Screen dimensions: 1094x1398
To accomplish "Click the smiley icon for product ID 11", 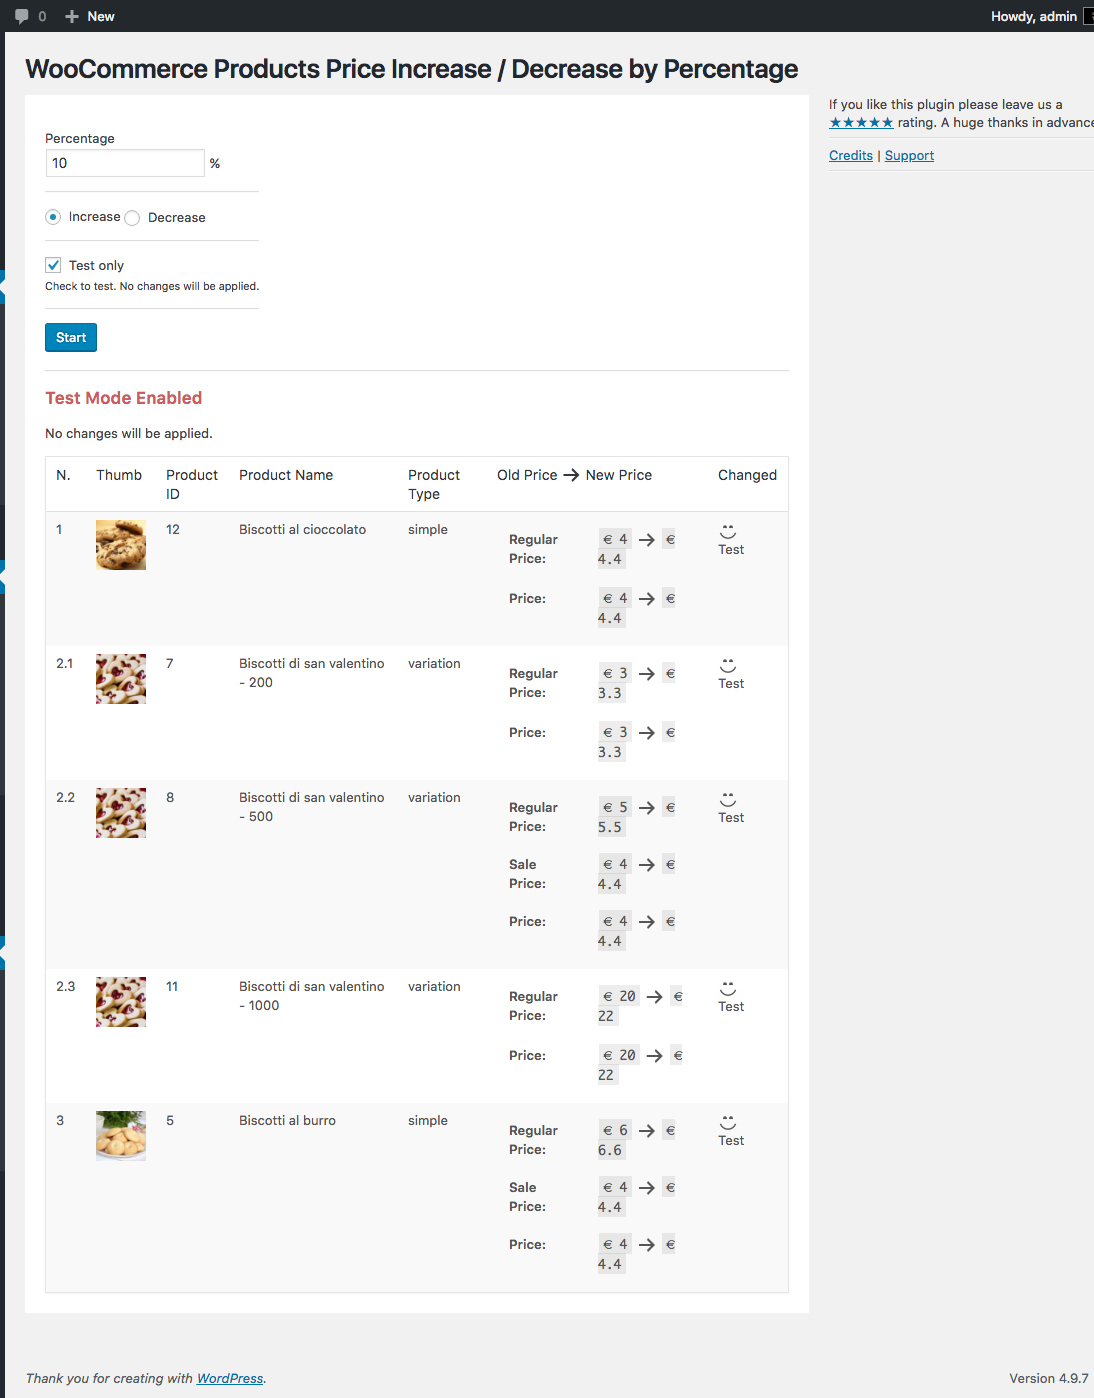I will coord(728,988).
